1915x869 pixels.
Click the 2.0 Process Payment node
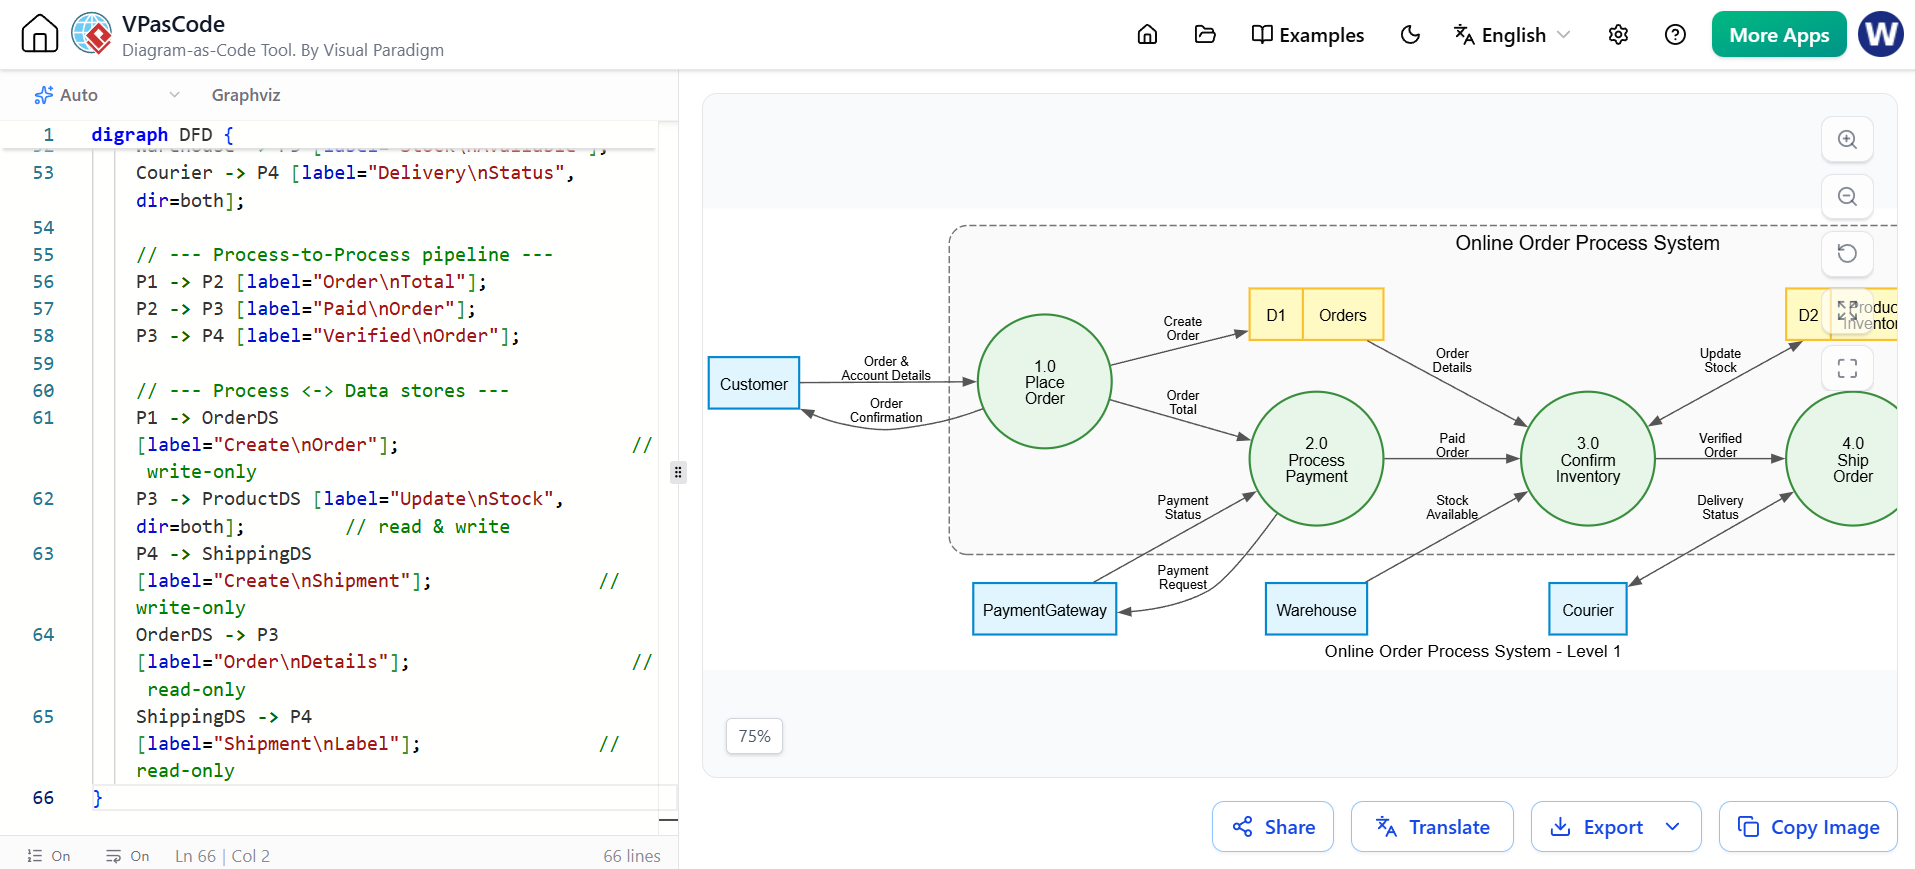click(x=1316, y=459)
